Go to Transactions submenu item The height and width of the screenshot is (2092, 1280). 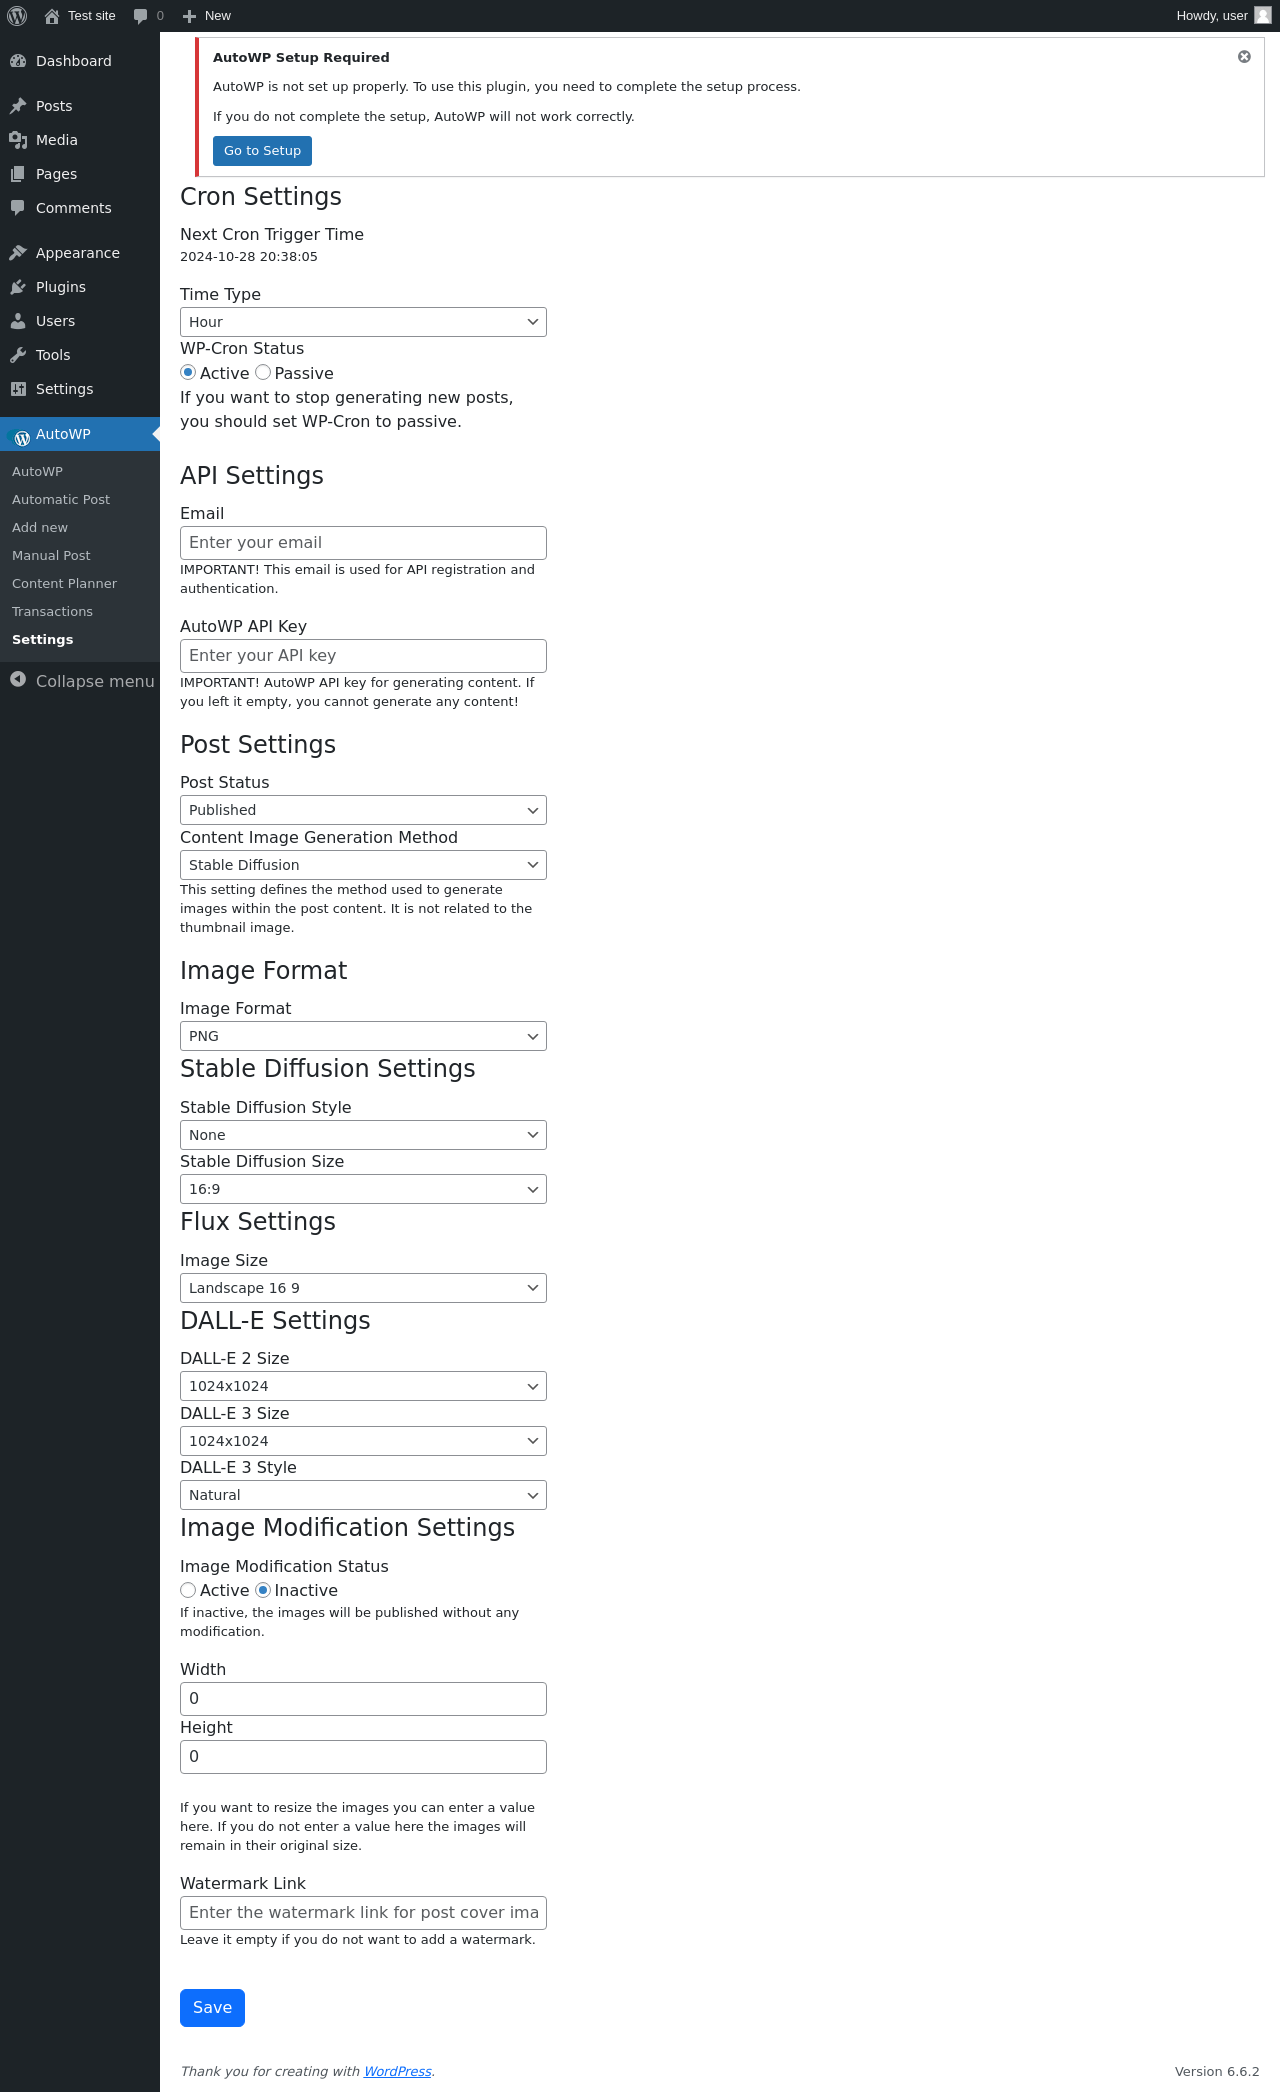[x=52, y=611]
